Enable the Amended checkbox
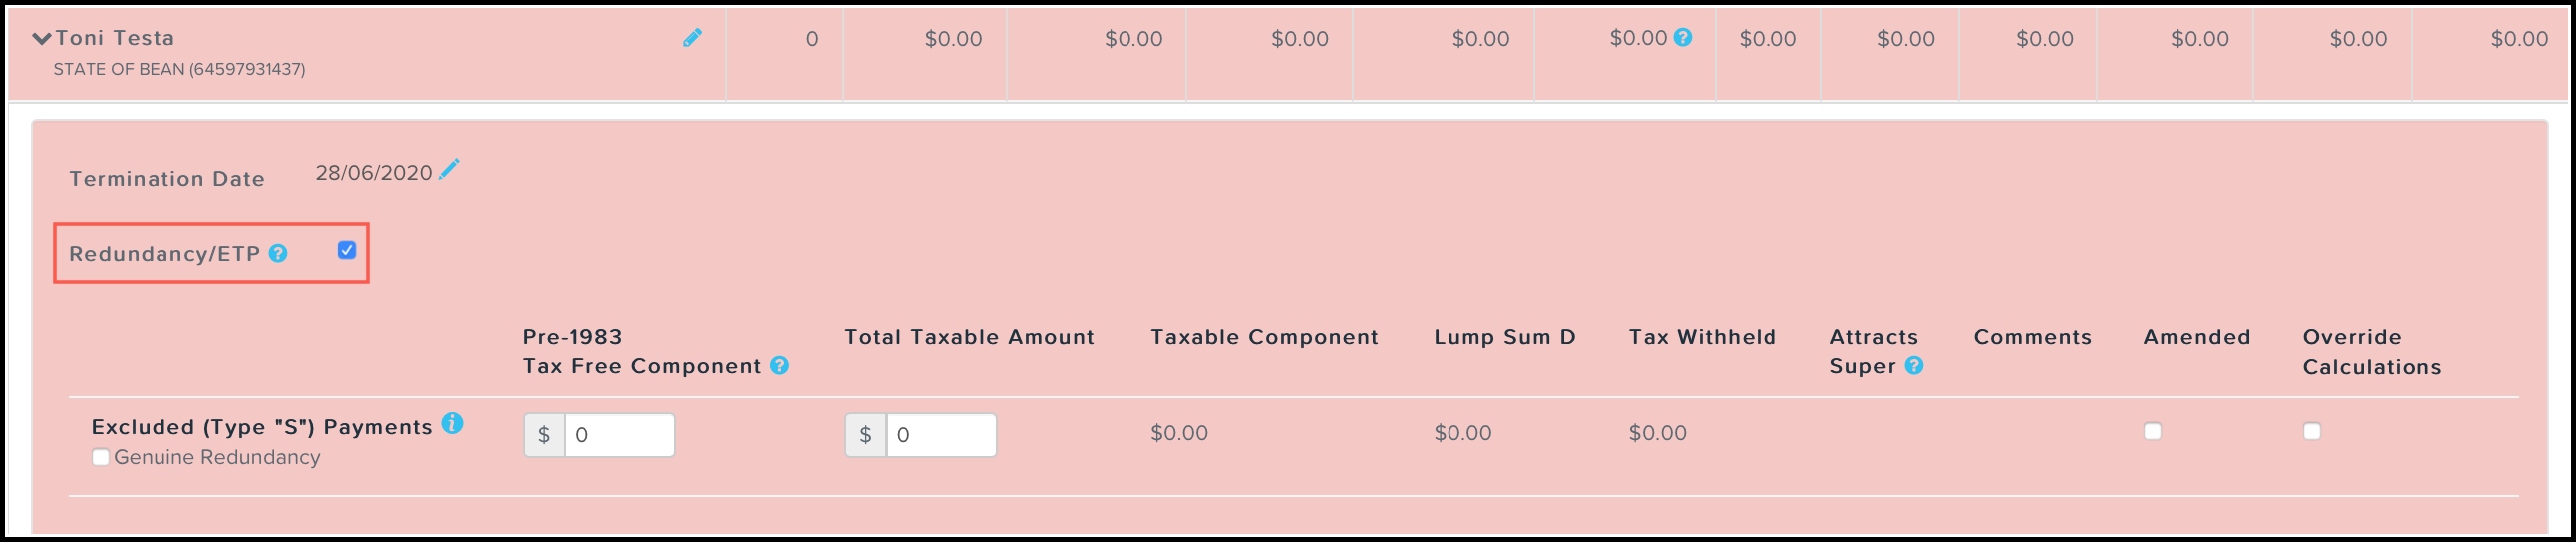 2153,432
